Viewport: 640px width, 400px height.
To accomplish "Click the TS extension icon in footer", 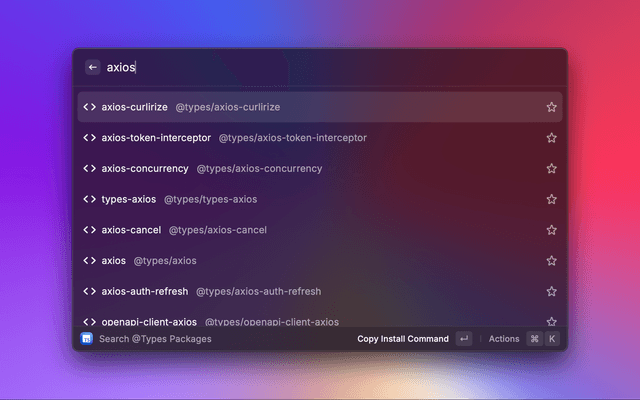I will point(87,339).
